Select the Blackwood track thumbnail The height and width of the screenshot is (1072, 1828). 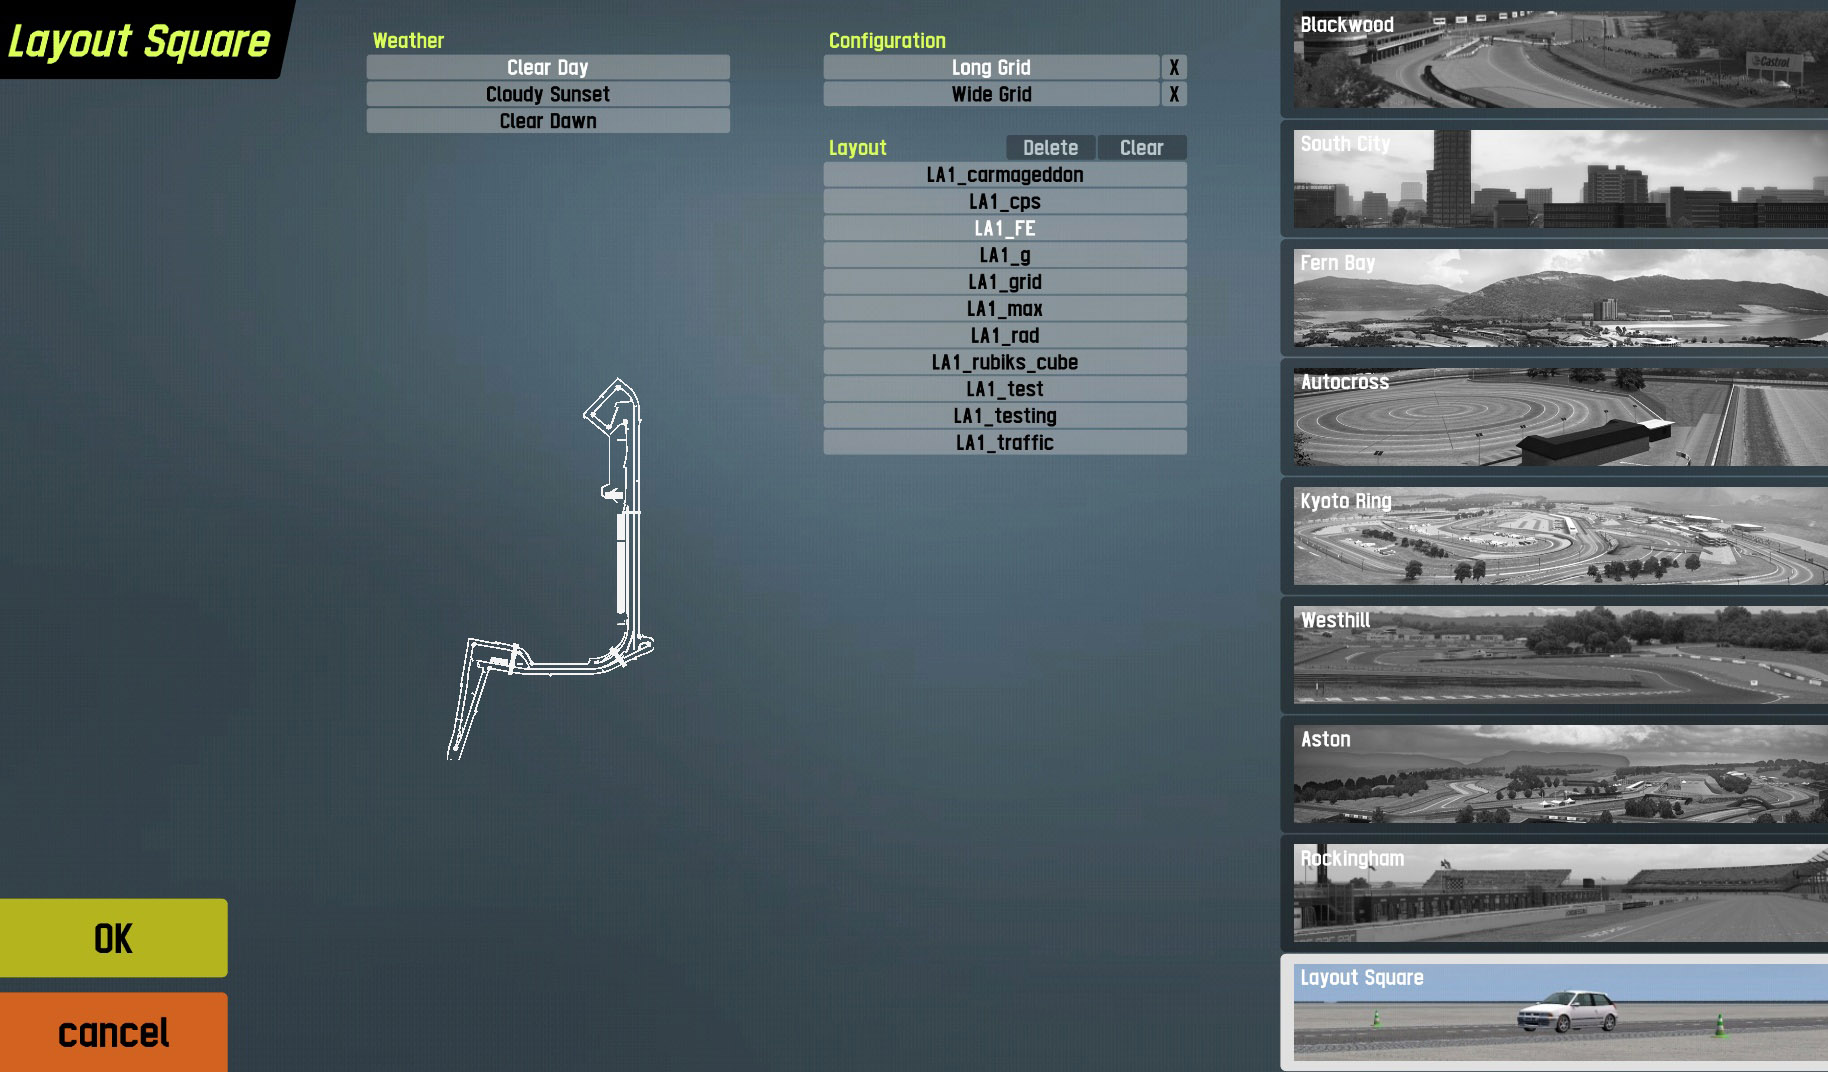[x=1560, y=59]
